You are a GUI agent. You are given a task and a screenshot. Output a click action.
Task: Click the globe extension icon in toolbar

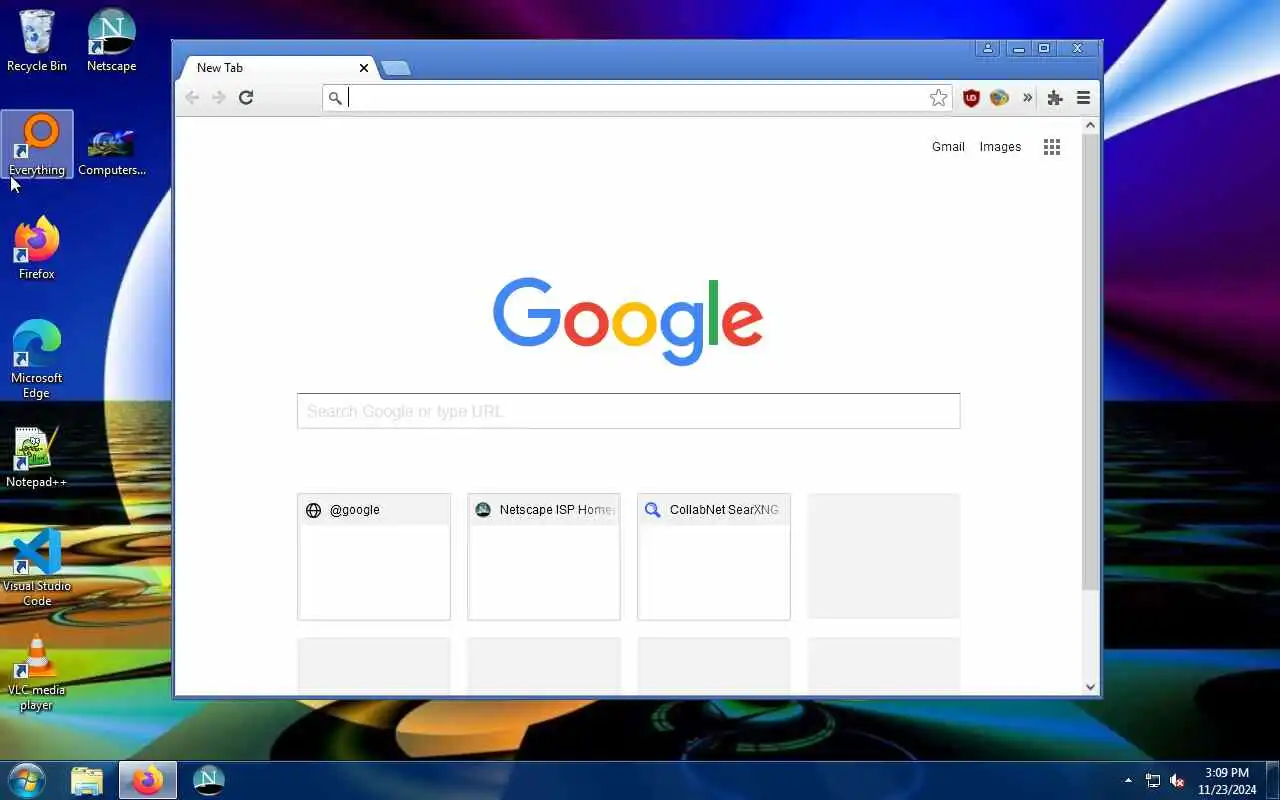tap(999, 97)
